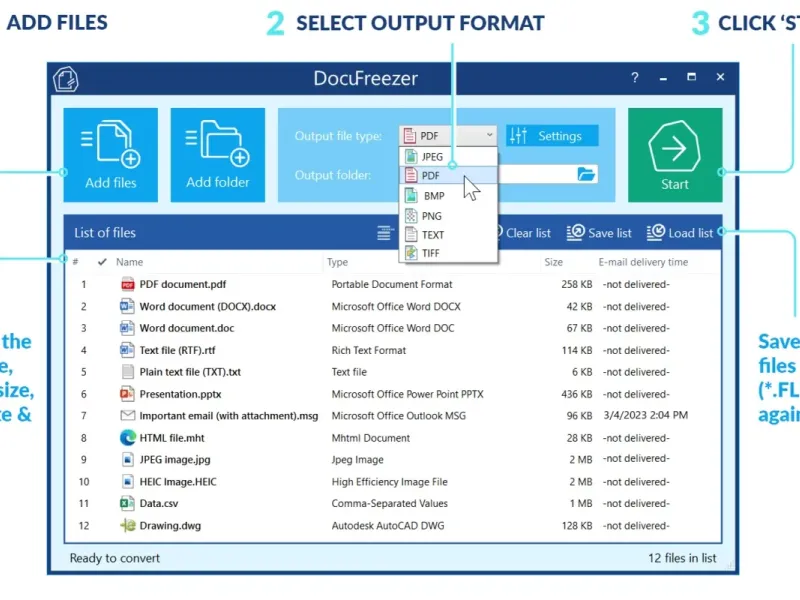
Task: Select row 'Text file (RTF).rtf'
Action: 393,350
